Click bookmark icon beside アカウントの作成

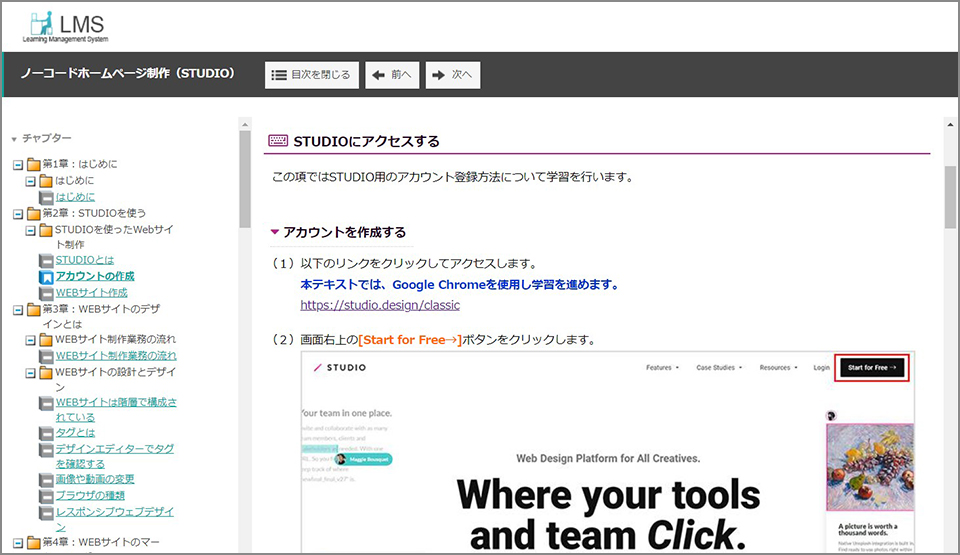pos(47,277)
